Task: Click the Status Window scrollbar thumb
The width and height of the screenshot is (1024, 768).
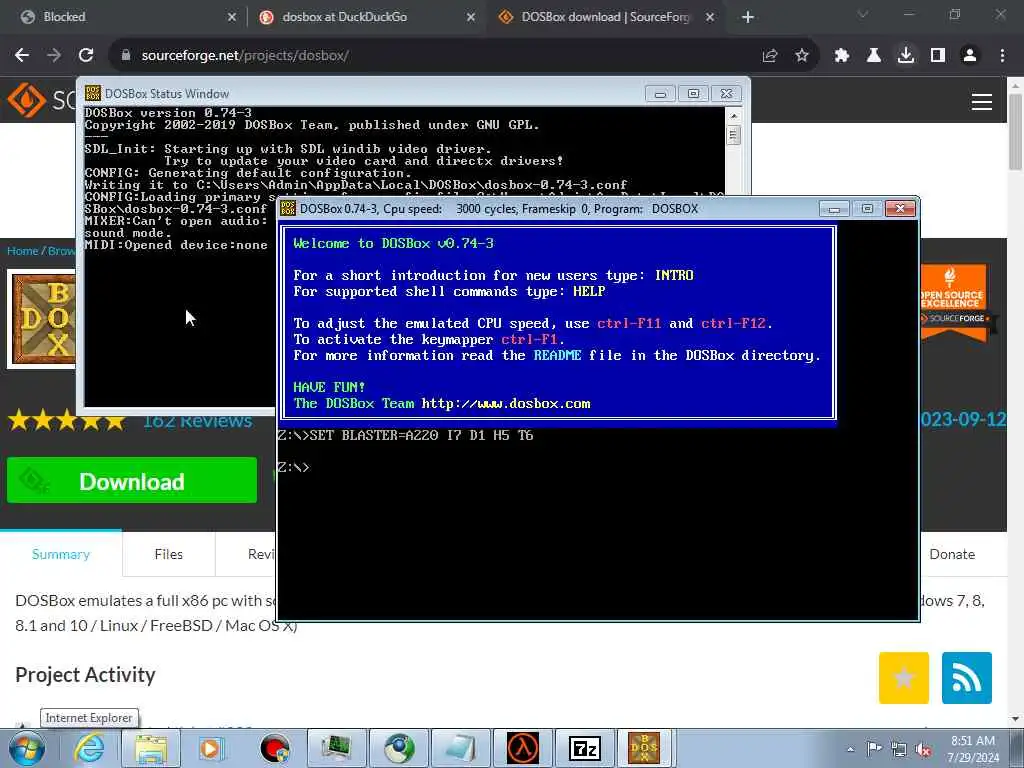Action: pos(733,135)
